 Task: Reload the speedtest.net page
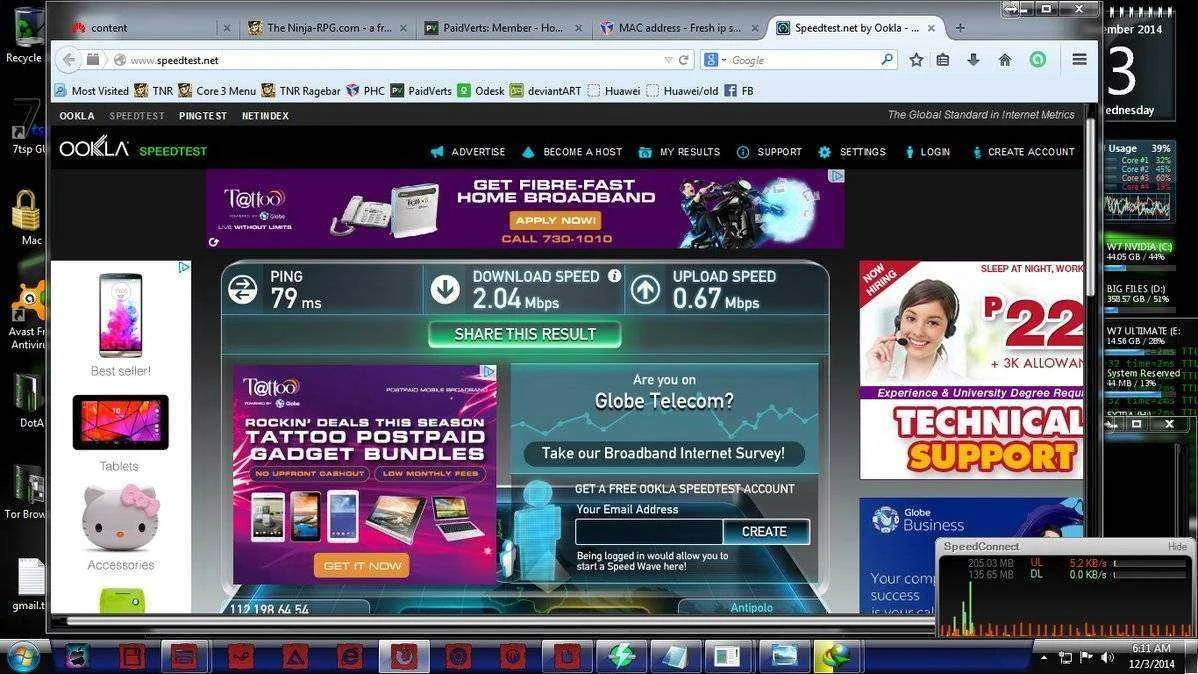[x=684, y=60]
